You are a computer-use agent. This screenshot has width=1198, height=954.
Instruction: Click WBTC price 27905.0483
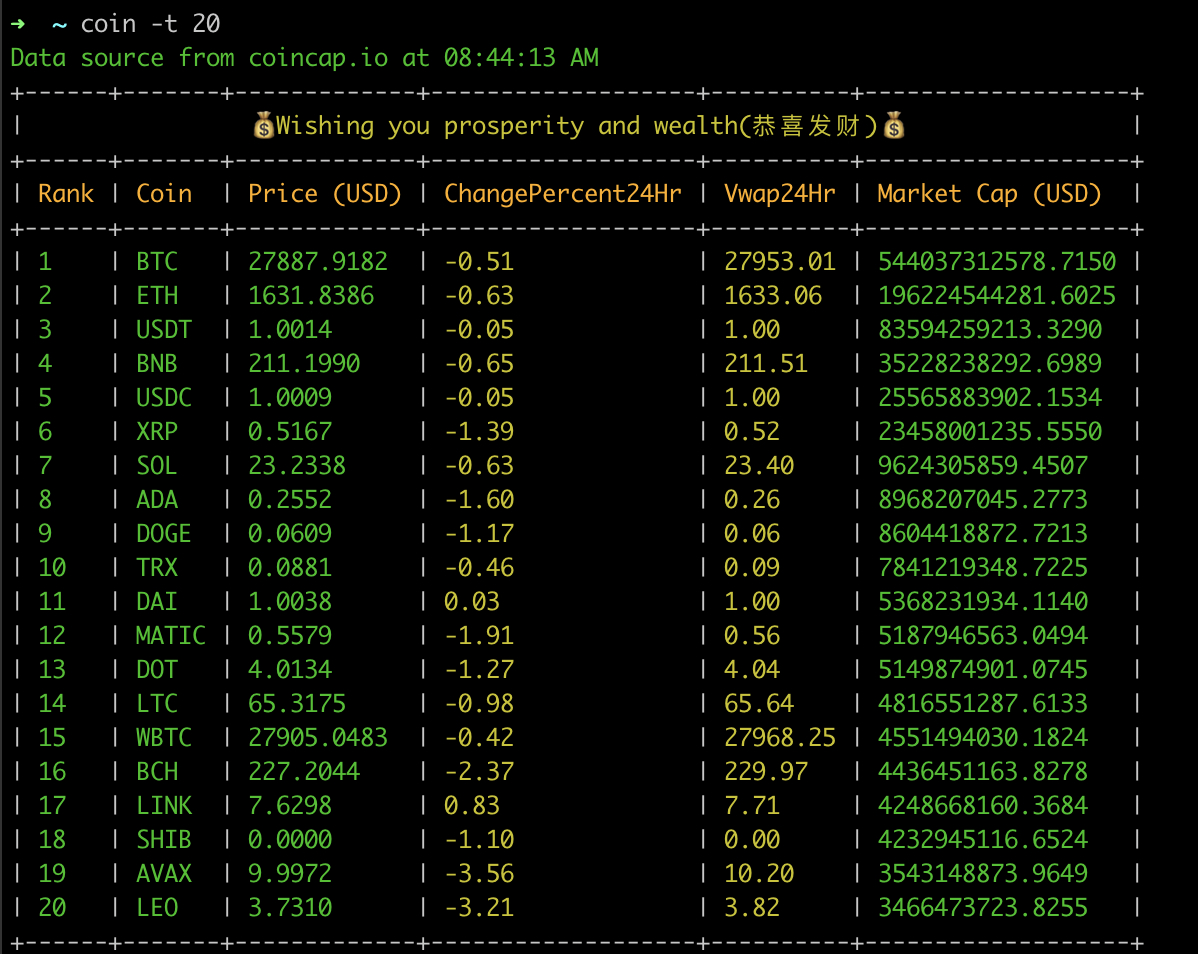(x=318, y=738)
